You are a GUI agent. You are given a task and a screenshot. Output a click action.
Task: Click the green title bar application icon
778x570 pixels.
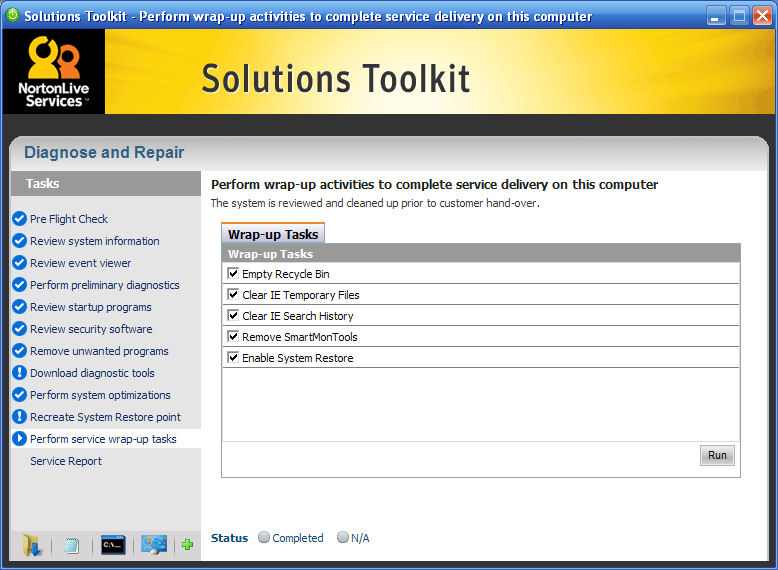click(x=12, y=15)
